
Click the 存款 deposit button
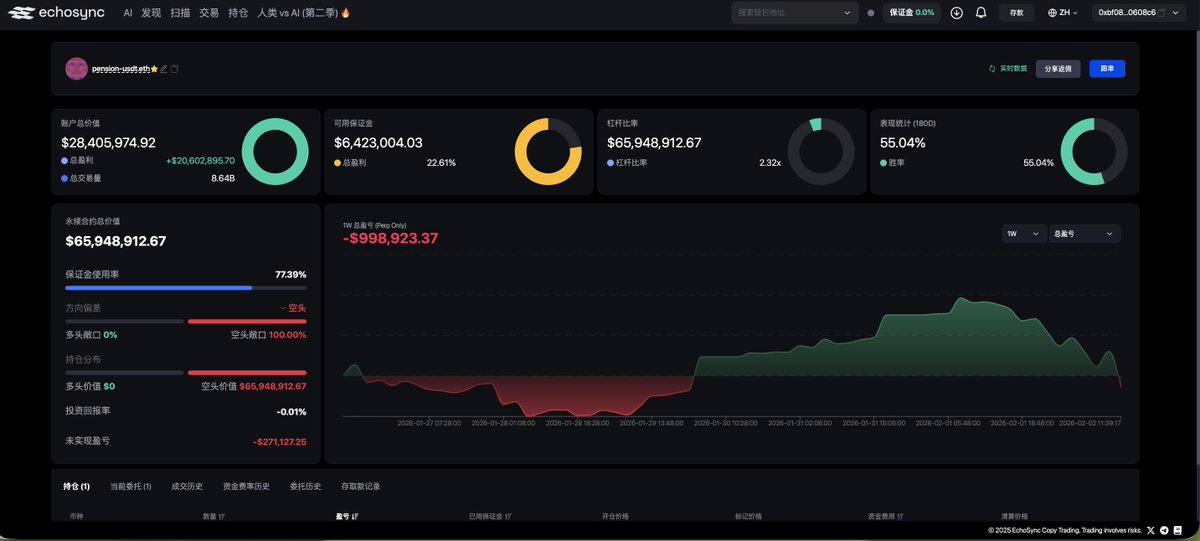[1016, 13]
